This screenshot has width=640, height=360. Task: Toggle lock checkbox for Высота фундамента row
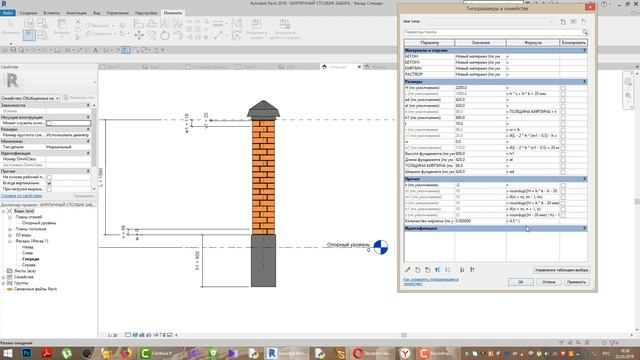coord(563,154)
